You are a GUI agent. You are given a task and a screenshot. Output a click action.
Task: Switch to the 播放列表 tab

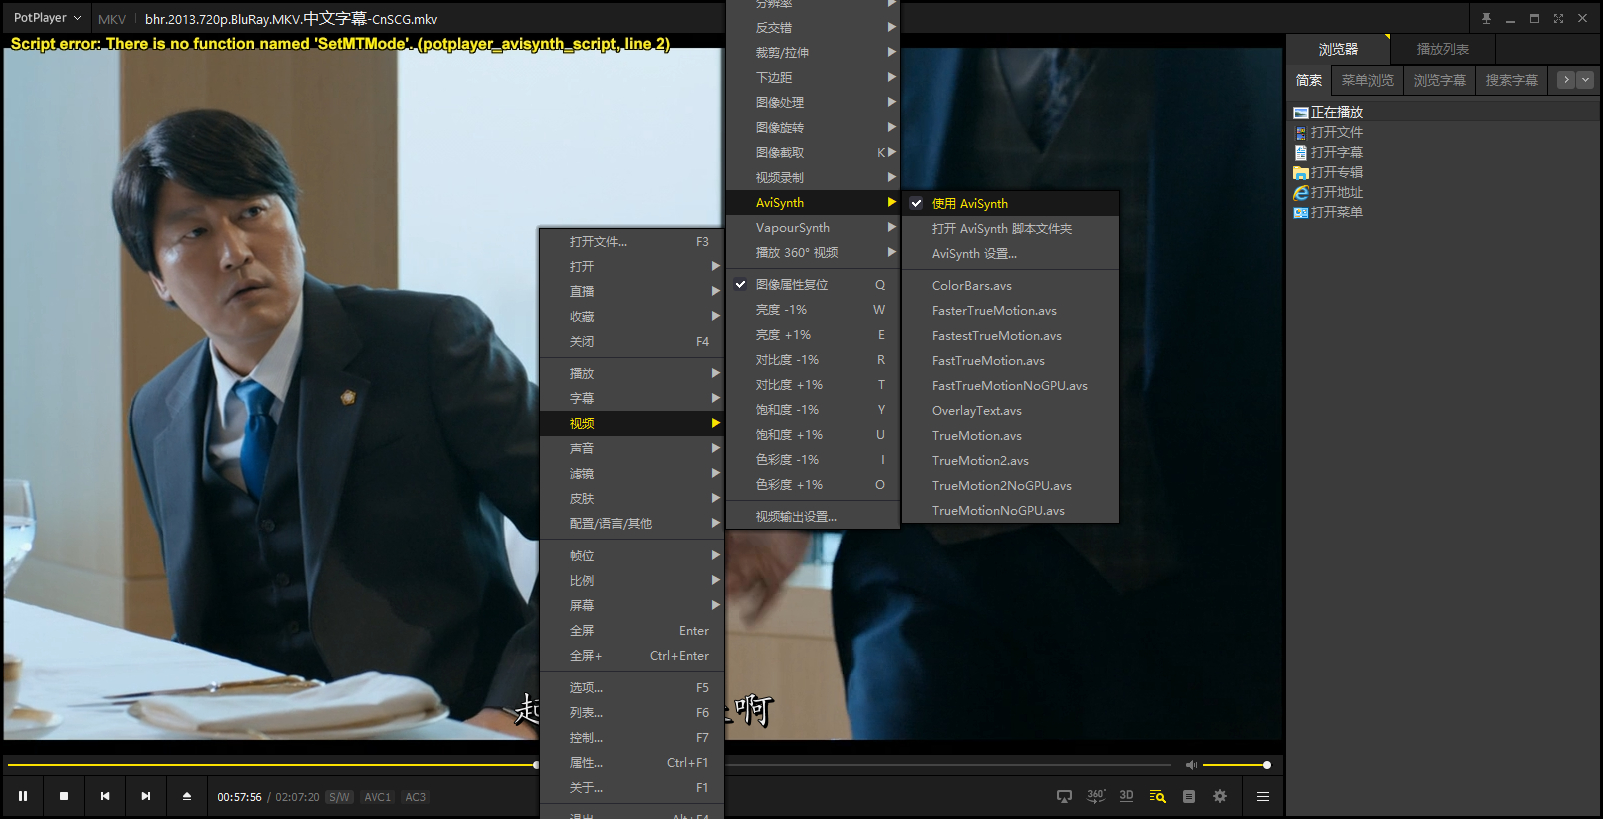[1443, 49]
